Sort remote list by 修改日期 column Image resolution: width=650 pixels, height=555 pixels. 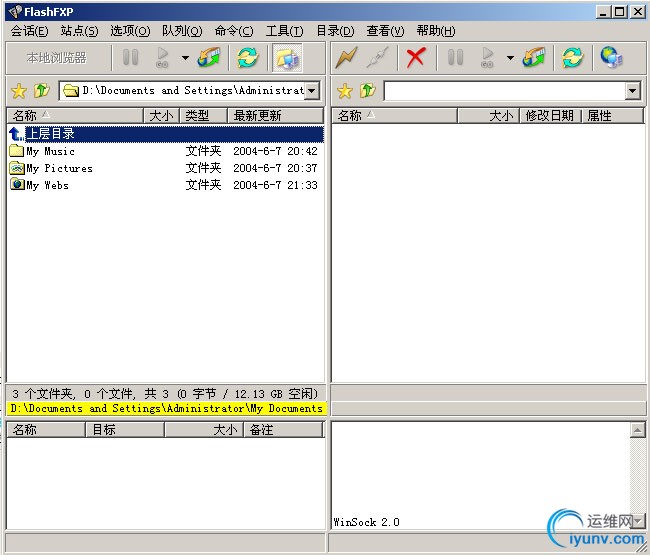pyautogui.click(x=551, y=115)
